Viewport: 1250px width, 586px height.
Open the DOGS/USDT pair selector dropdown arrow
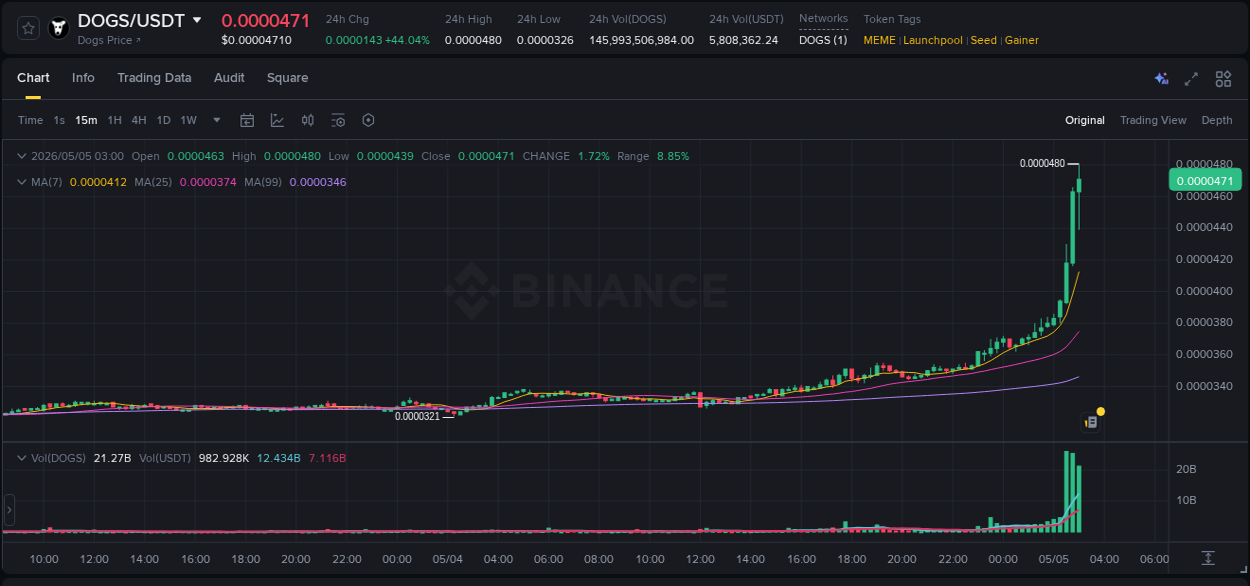pos(197,20)
